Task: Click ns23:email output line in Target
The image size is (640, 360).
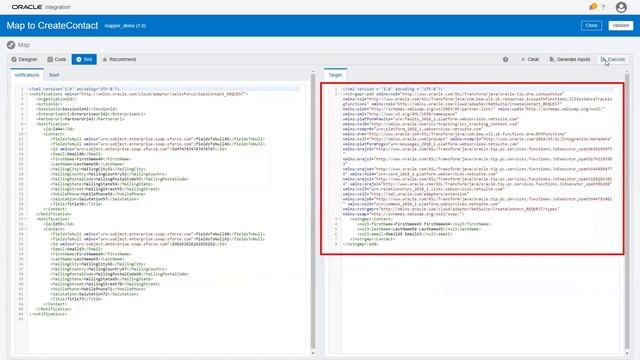Action: (405, 234)
